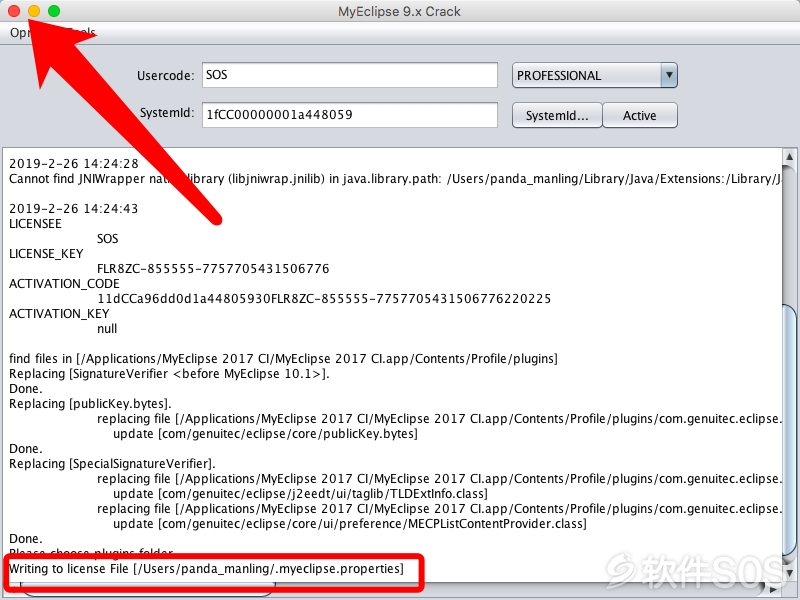Viewport: 800px width, 600px height.
Task: Click the SystemId... button
Action: [557, 115]
